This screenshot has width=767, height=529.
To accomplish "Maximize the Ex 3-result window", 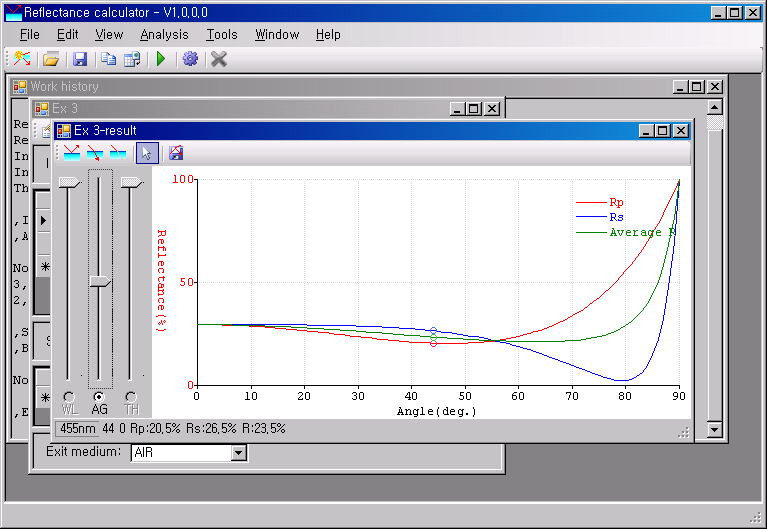I will click(663, 131).
